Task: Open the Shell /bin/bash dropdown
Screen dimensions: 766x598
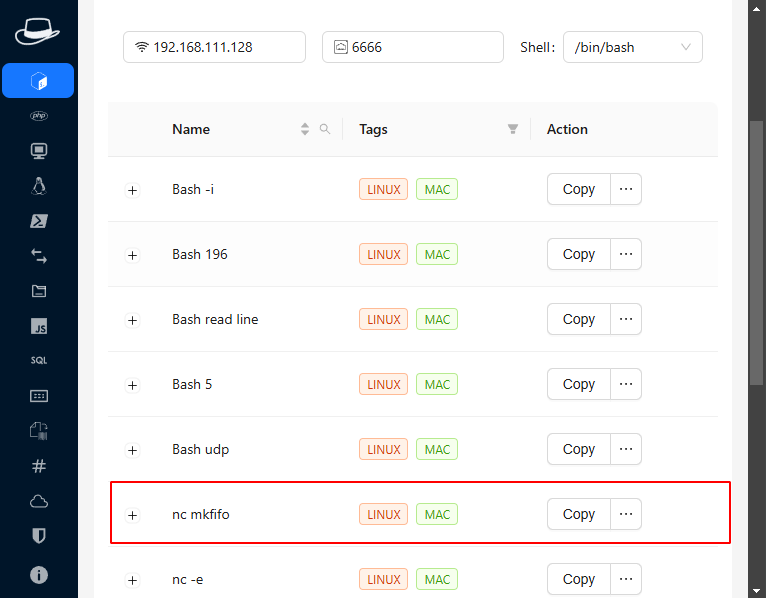Action: pos(632,47)
